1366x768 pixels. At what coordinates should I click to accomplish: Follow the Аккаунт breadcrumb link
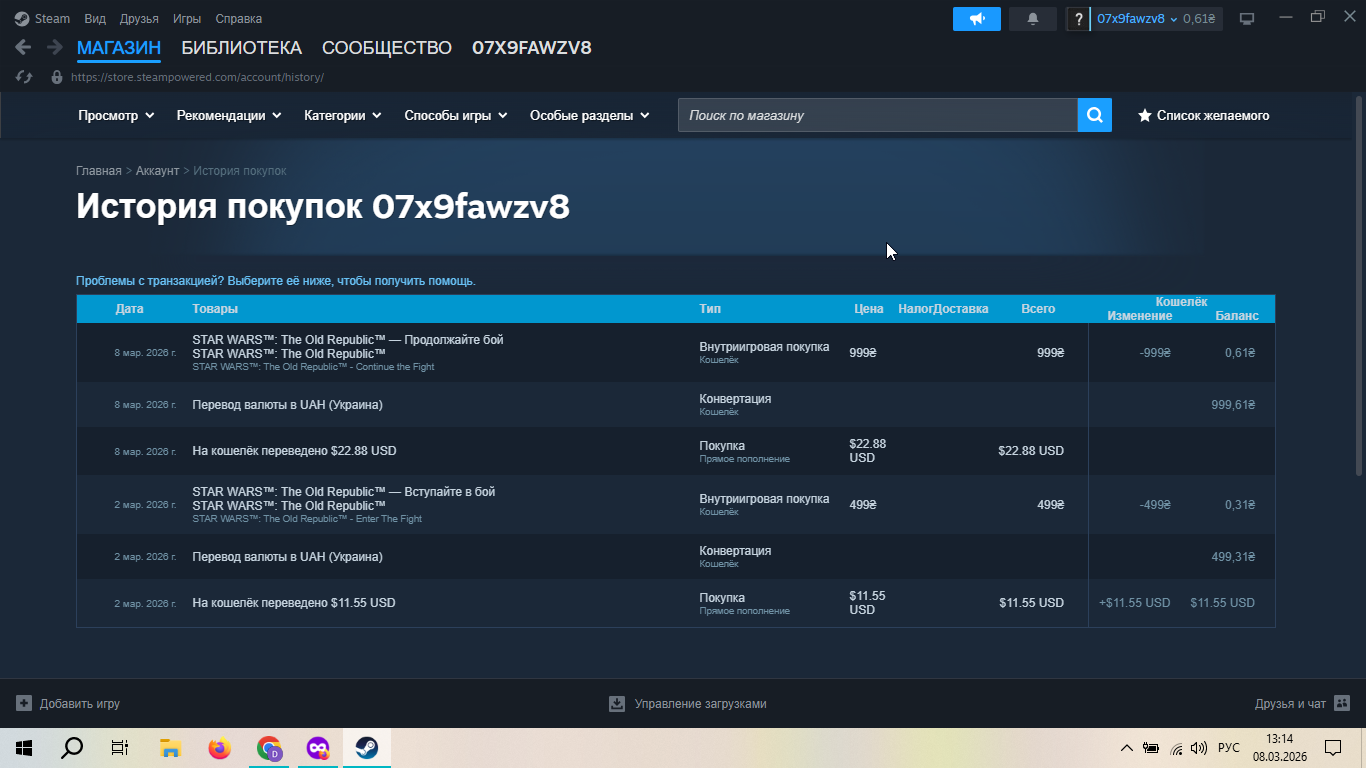(158, 171)
